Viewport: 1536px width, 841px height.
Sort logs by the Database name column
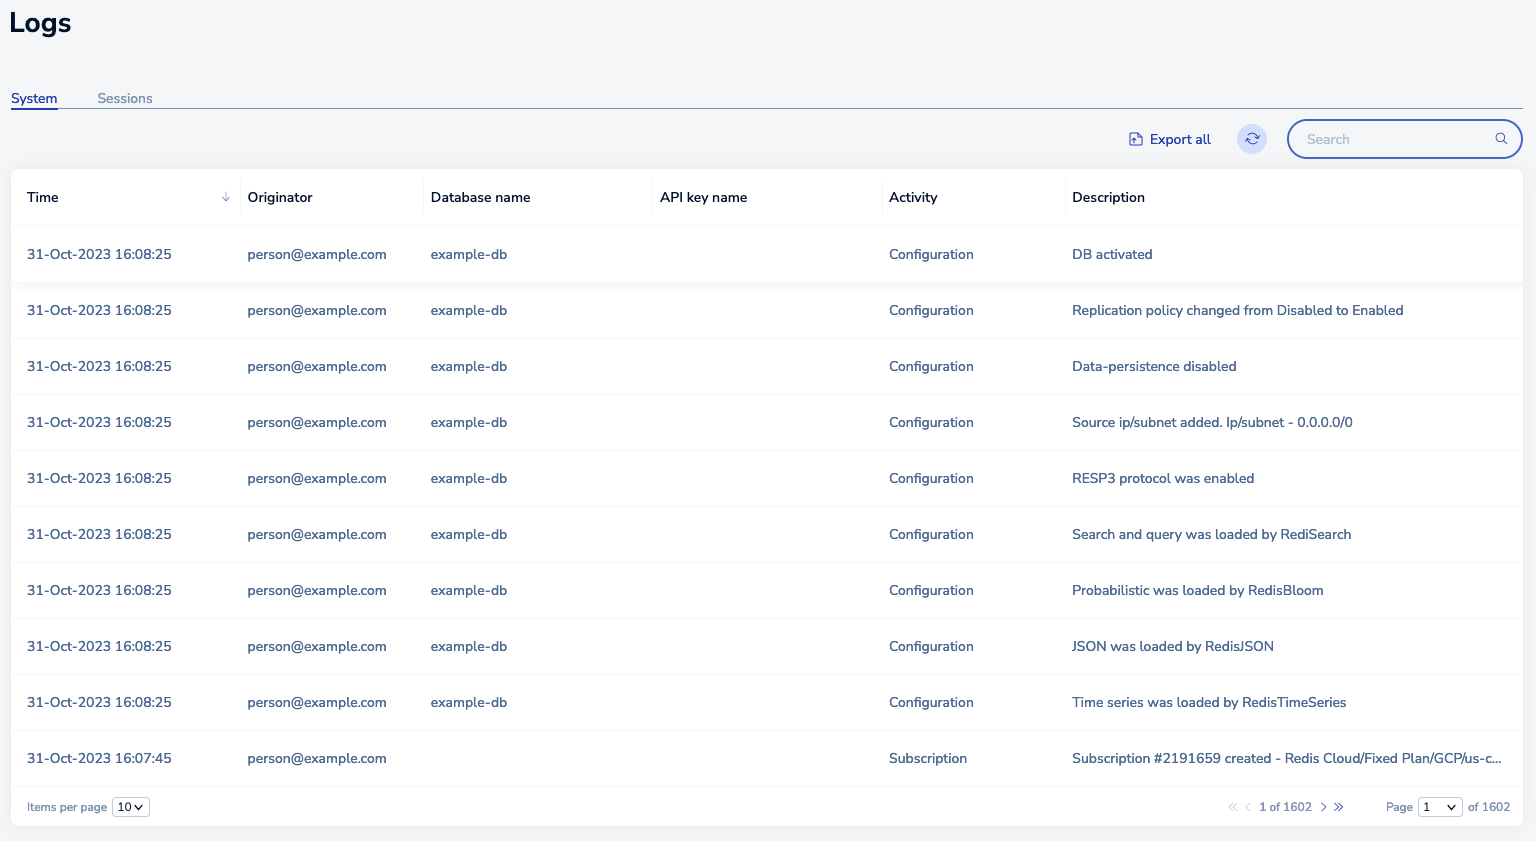click(x=481, y=197)
